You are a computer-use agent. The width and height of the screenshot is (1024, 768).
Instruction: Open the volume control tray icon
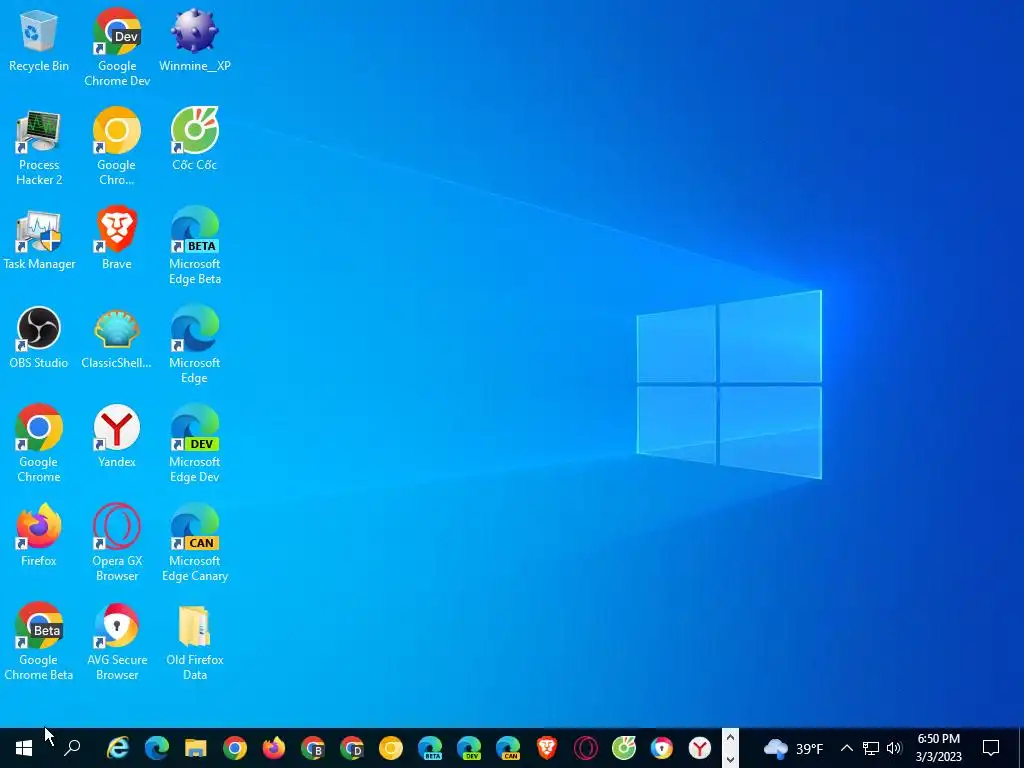pyautogui.click(x=894, y=748)
